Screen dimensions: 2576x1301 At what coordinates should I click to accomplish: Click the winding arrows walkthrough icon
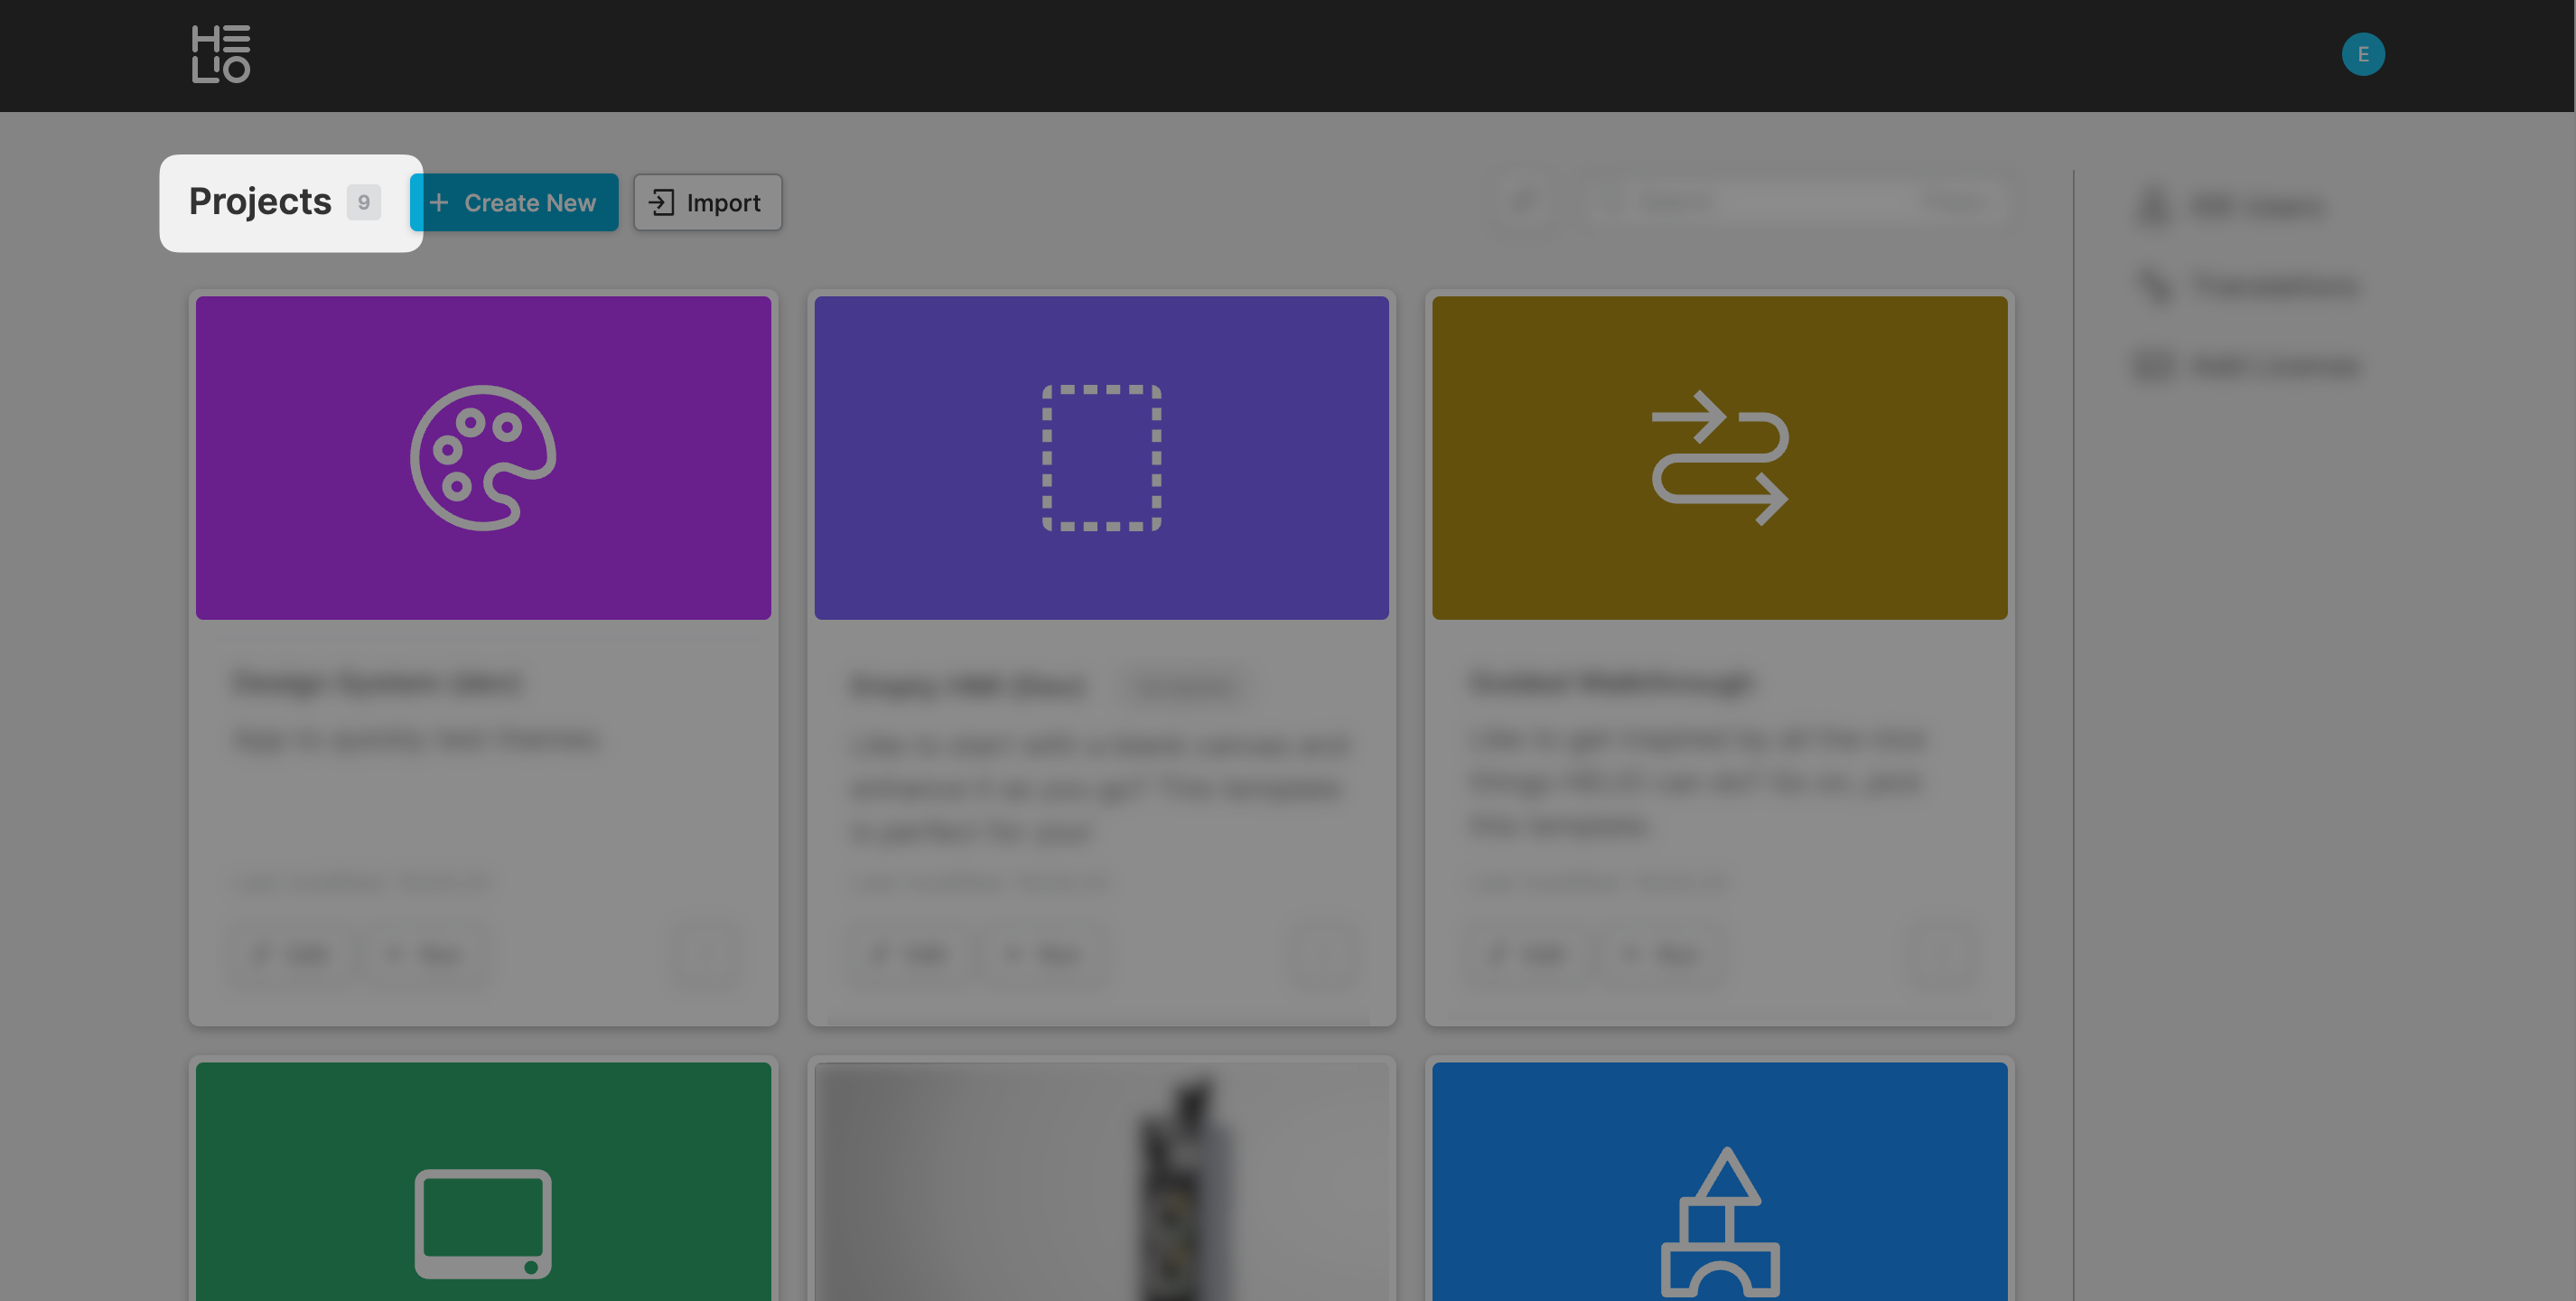click(x=1719, y=458)
